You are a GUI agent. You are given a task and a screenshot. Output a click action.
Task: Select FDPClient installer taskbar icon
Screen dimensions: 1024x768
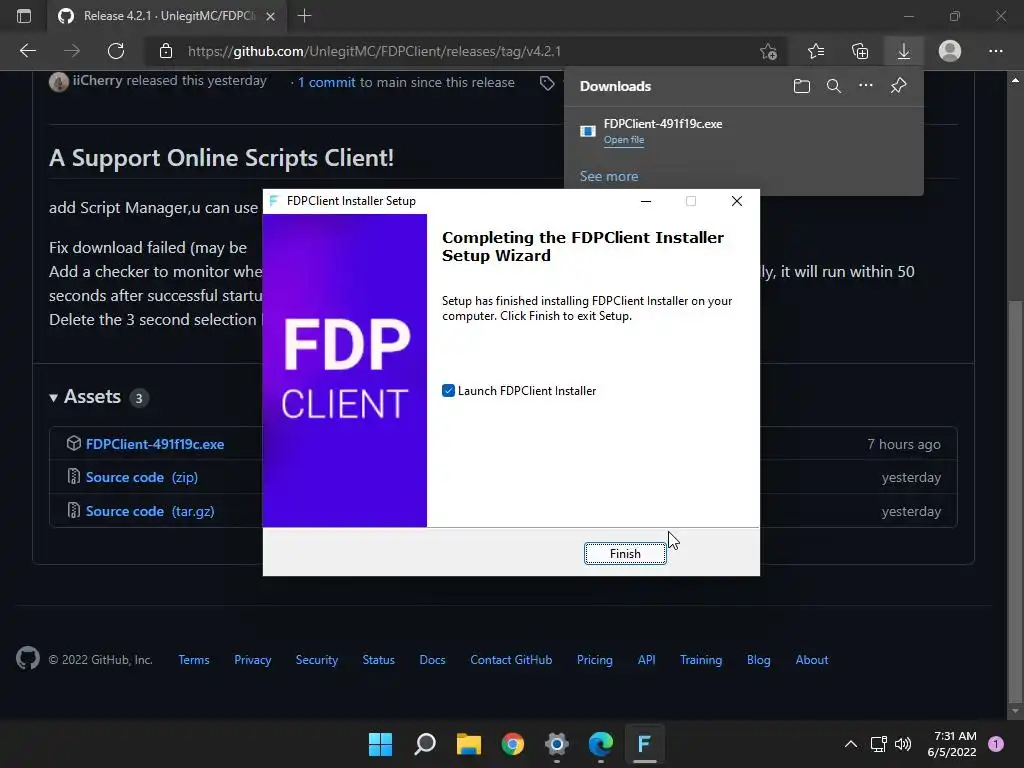[x=644, y=744]
